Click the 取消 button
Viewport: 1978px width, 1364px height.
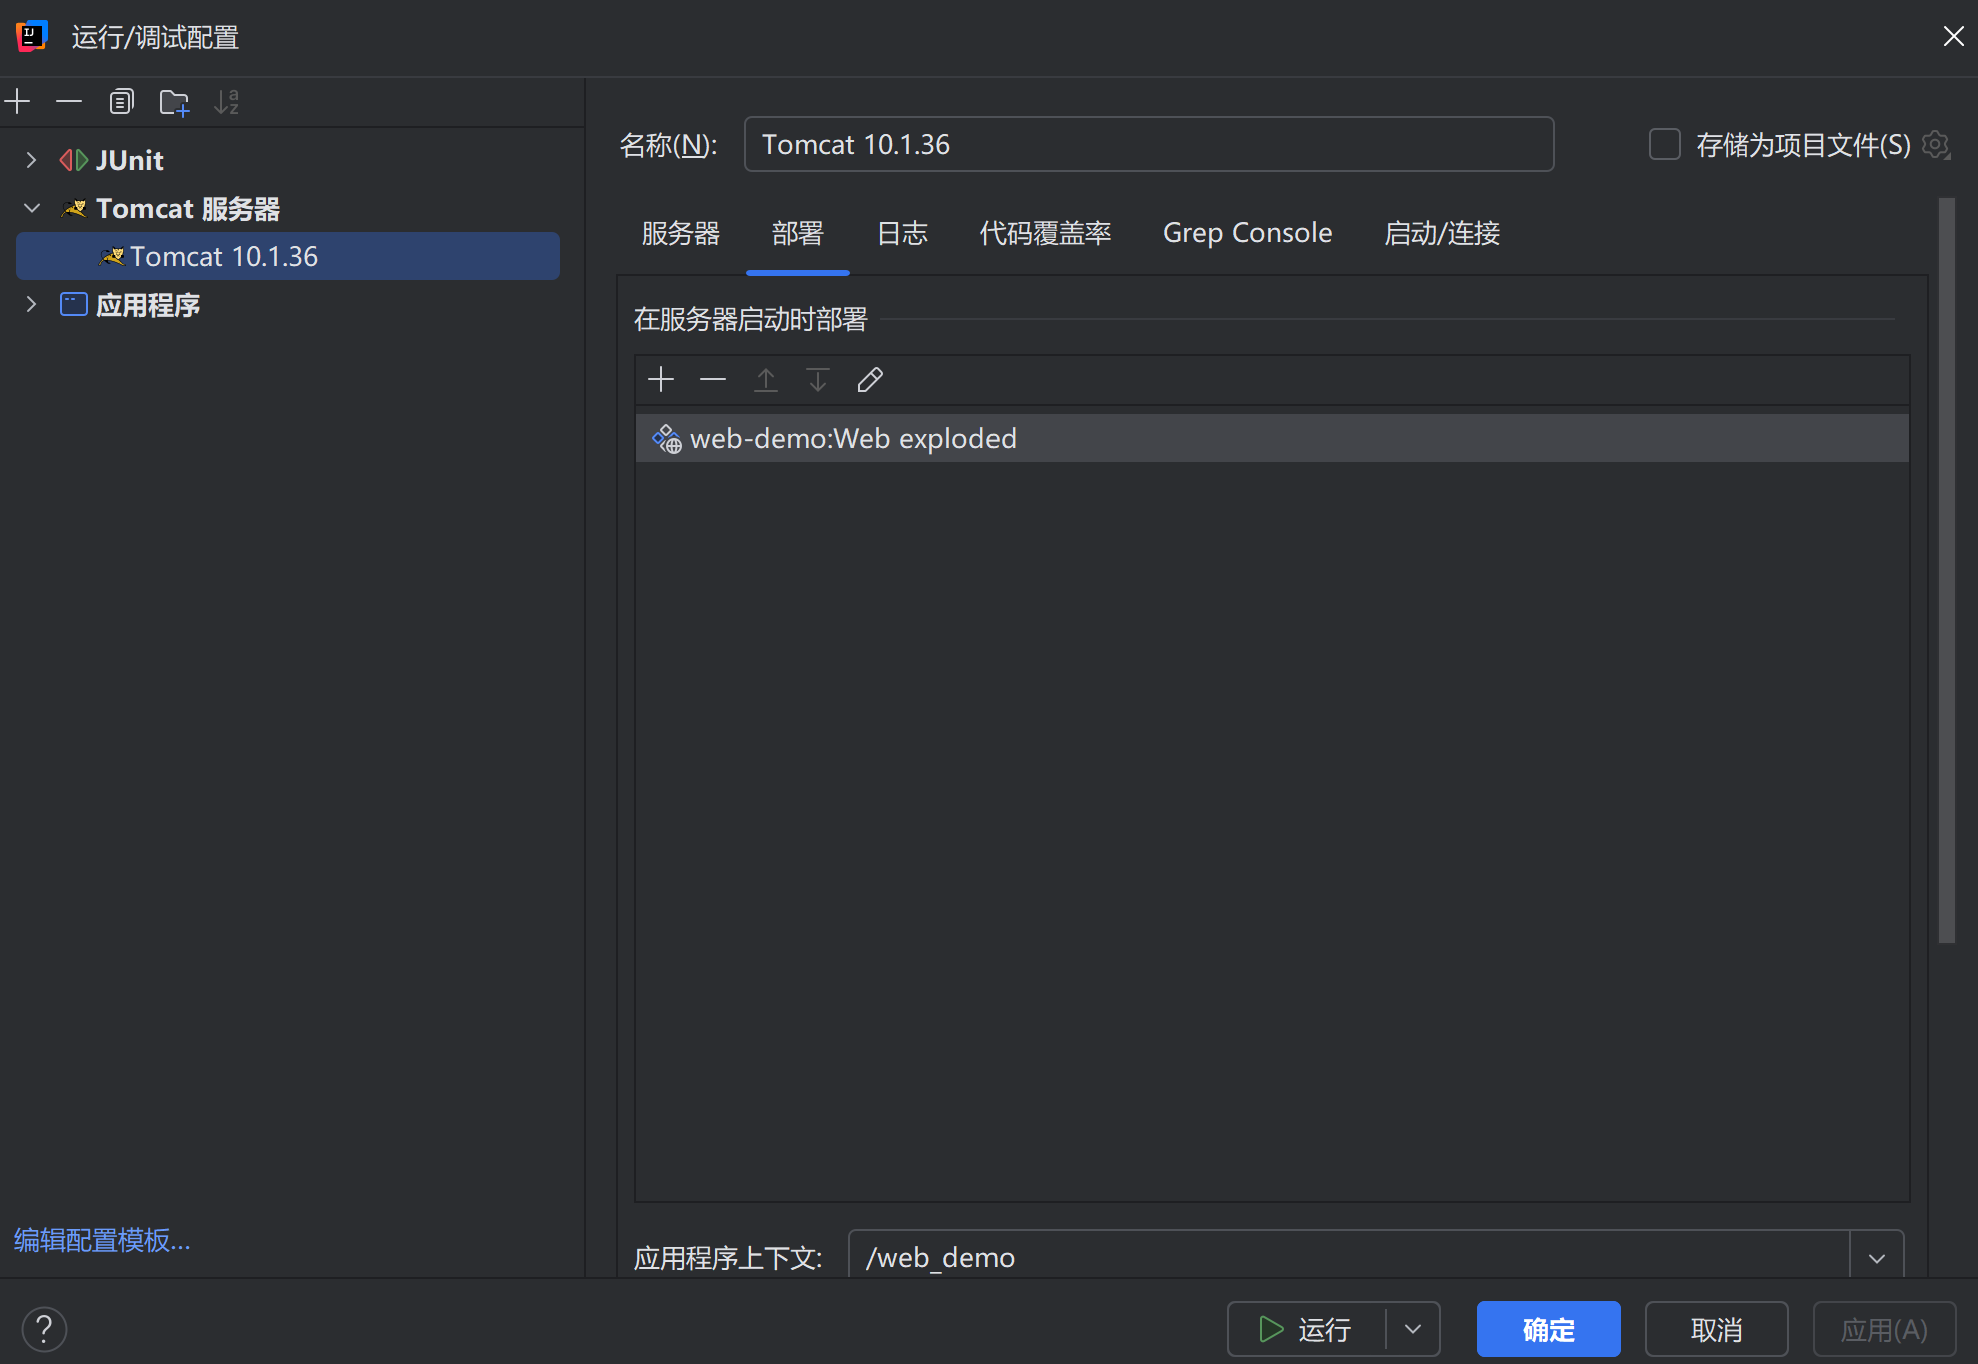[1717, 1329]
